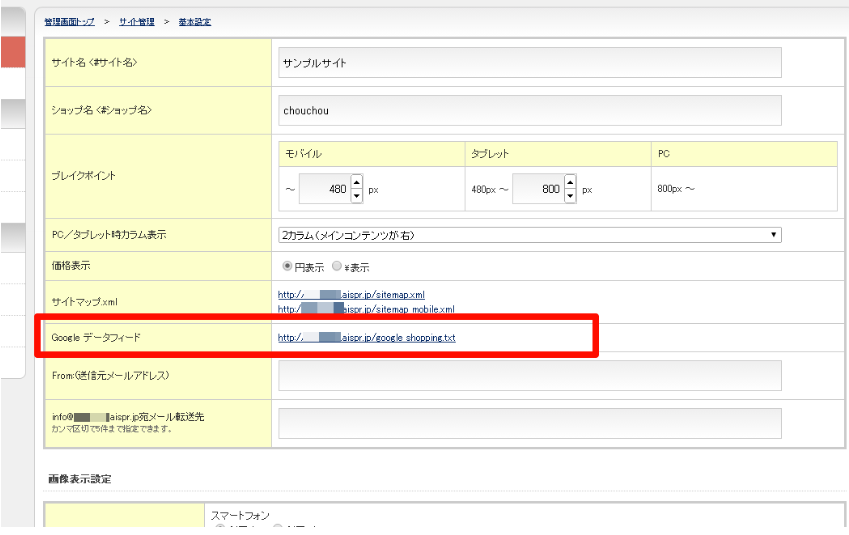Select the red highlighted left sidebar item

click(12, 52)
